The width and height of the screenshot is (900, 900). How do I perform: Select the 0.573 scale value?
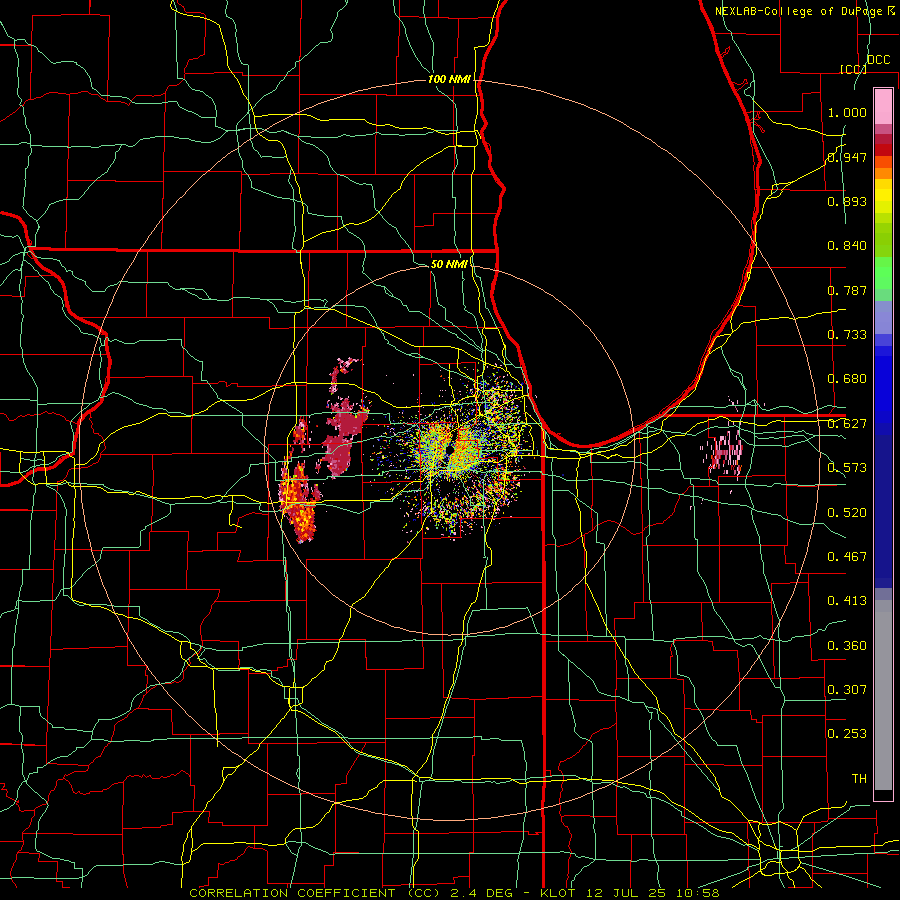pos(847,468)
